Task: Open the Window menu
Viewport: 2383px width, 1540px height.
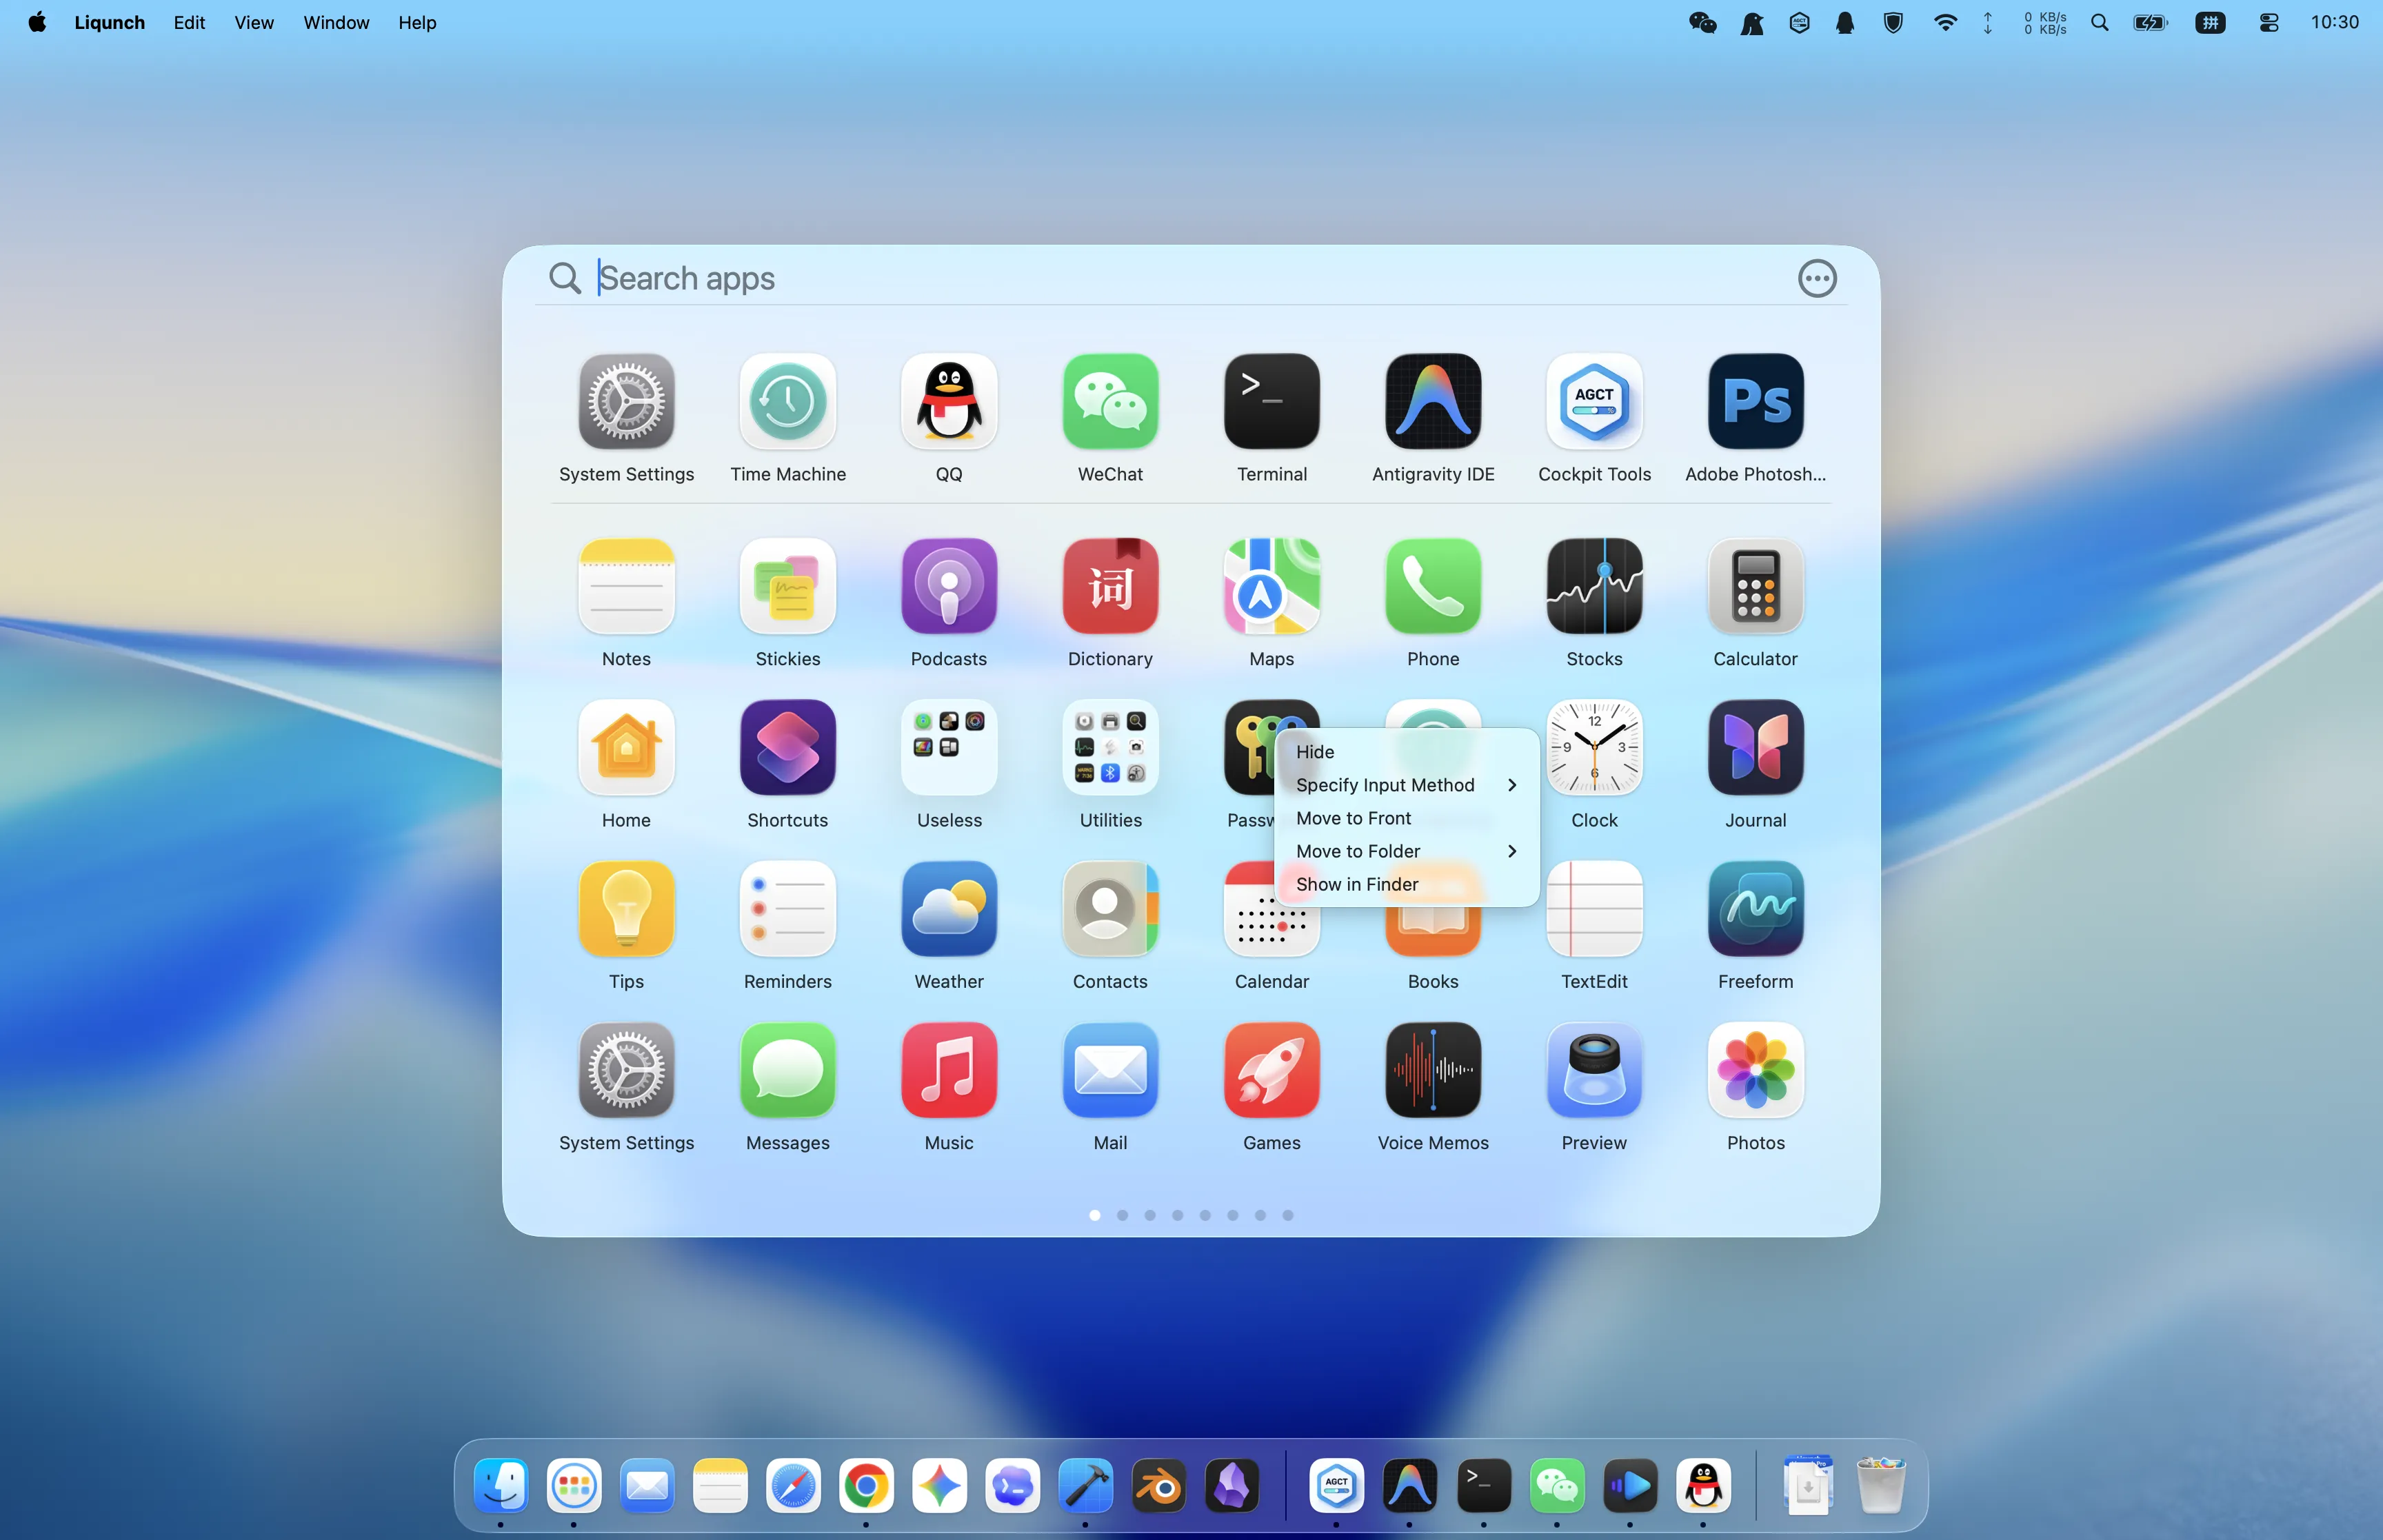Action: pyautogui.click(x=336, y=22)
